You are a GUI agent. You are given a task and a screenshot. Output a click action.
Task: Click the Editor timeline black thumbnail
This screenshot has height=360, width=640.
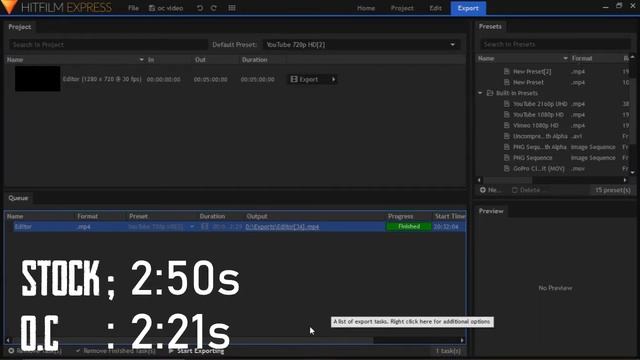click(38, 79)
